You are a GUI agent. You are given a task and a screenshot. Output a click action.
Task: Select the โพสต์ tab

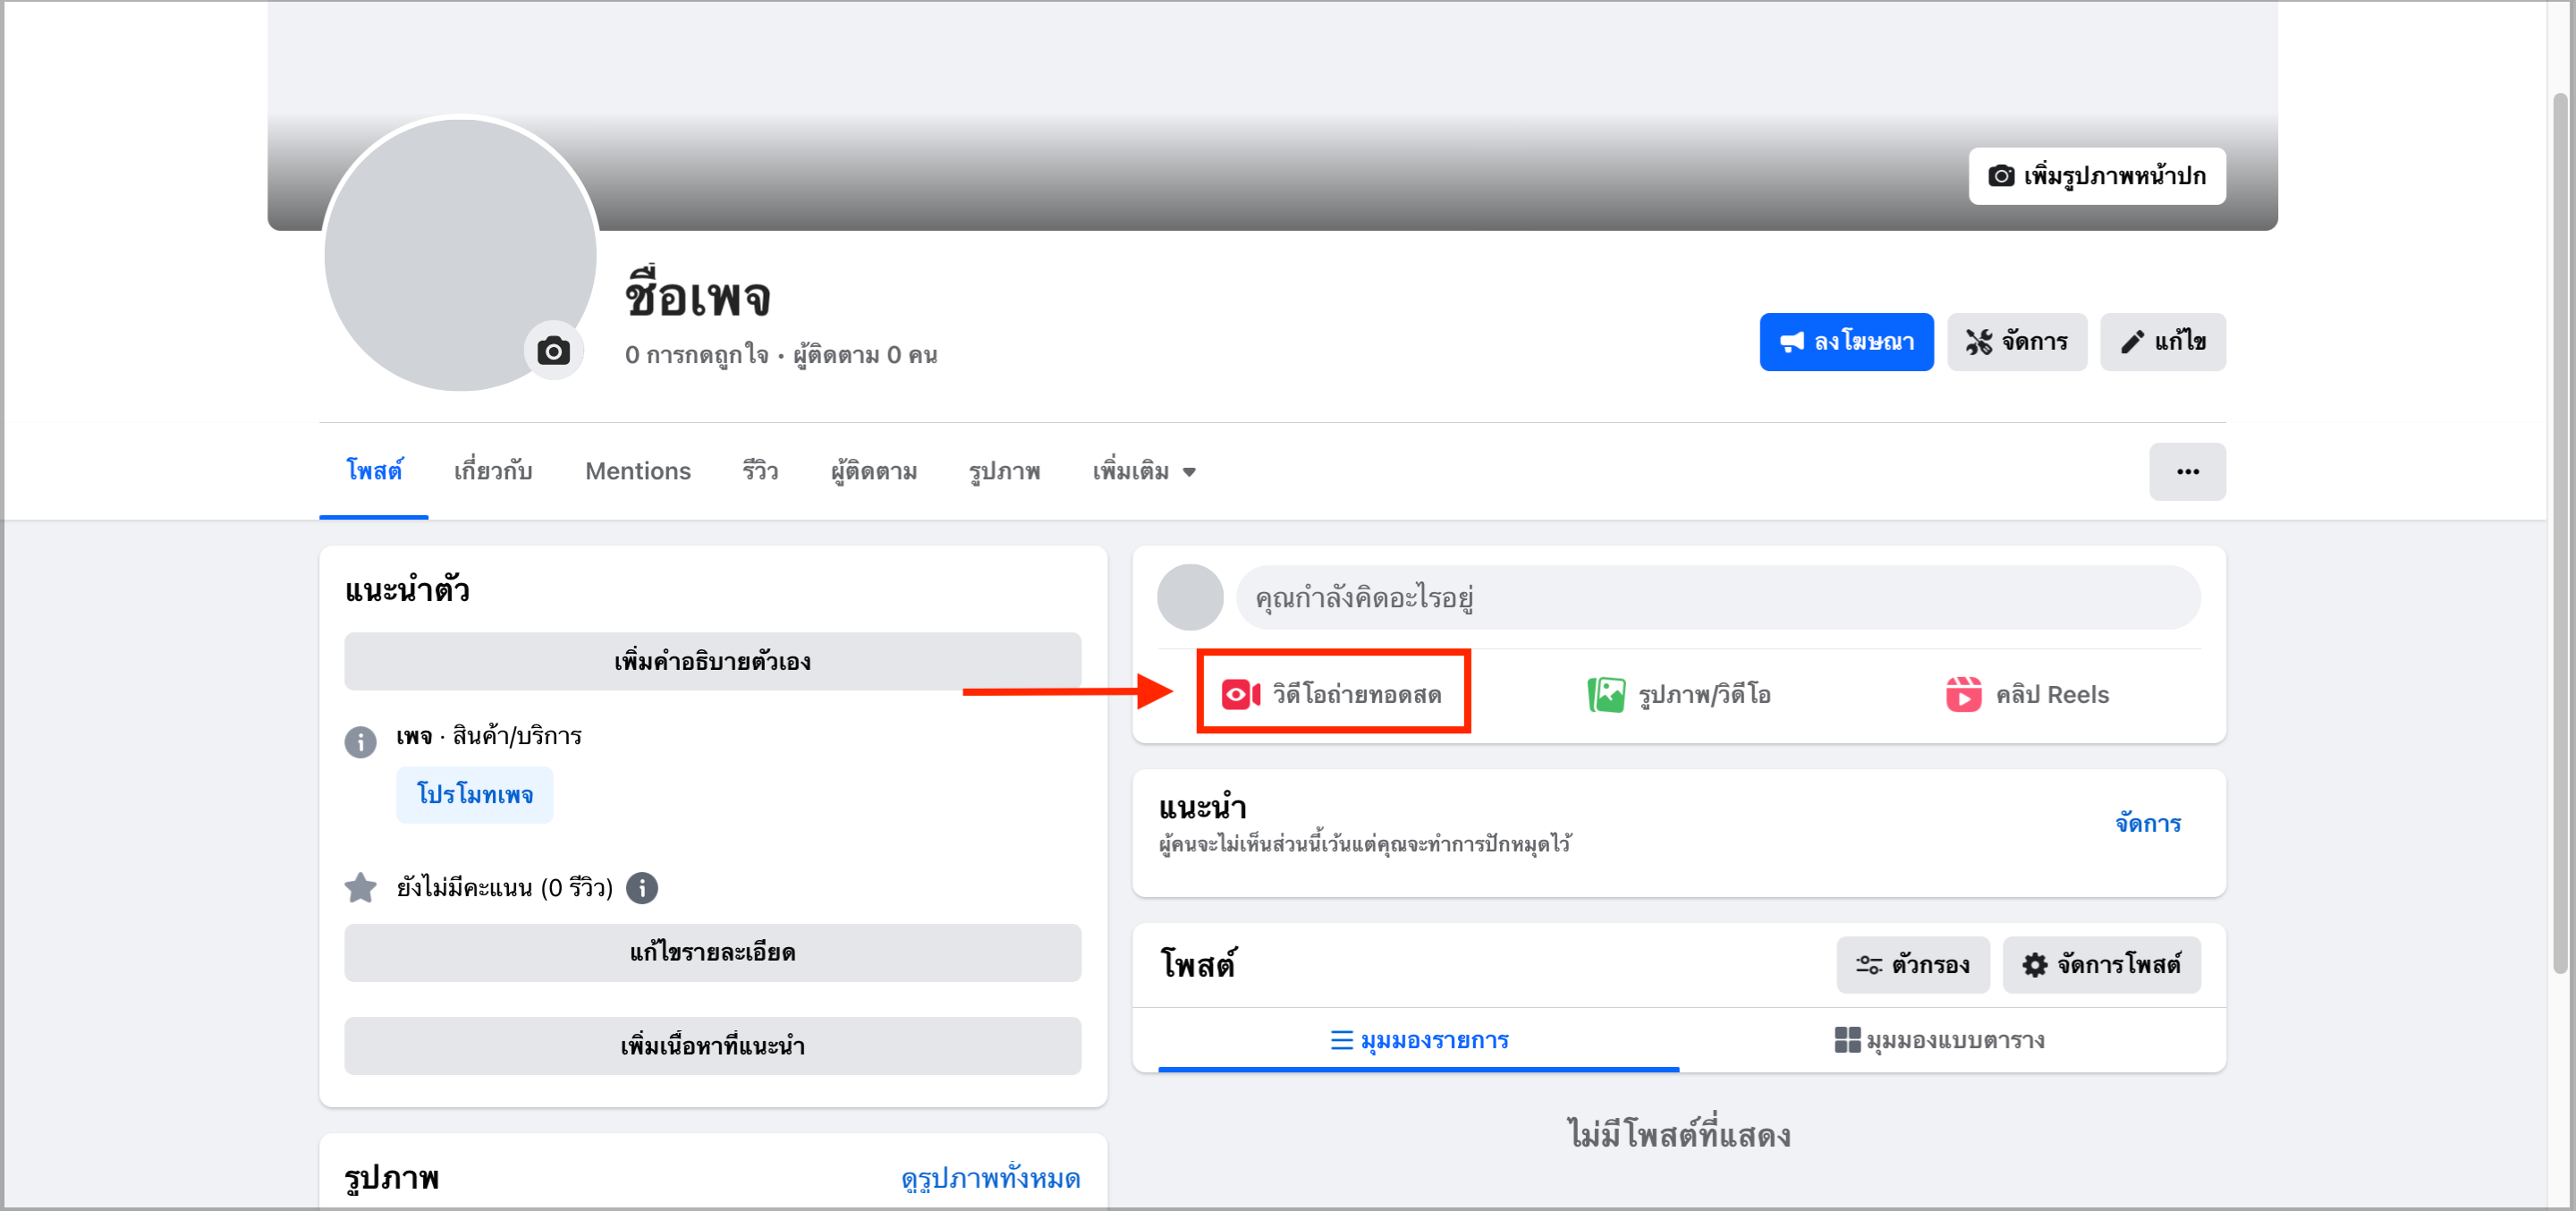tap(374, 471)
